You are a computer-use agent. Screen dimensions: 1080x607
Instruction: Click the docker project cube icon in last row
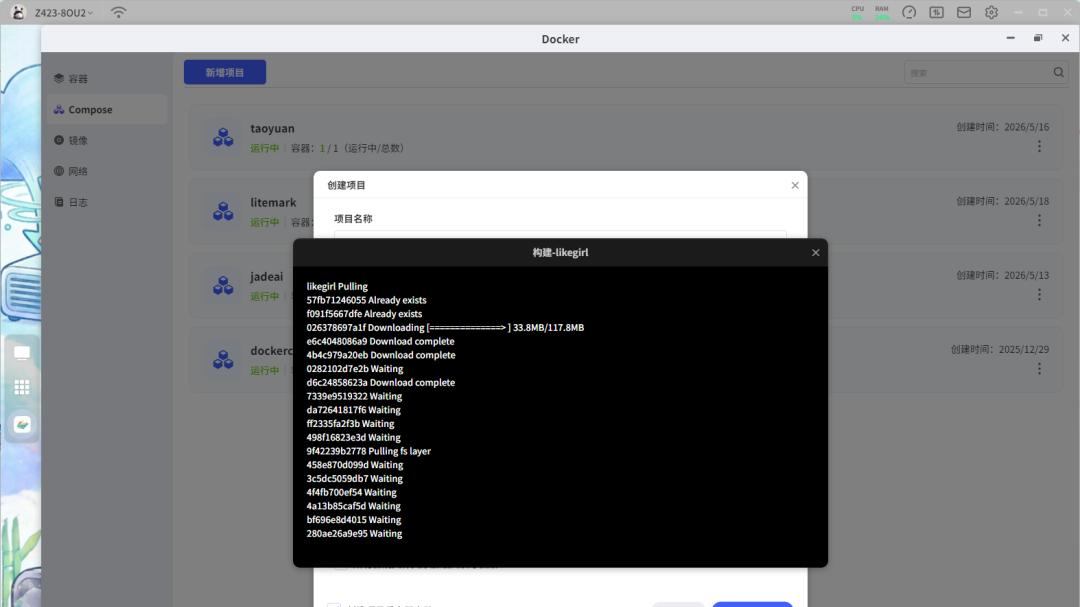[223, 360]
